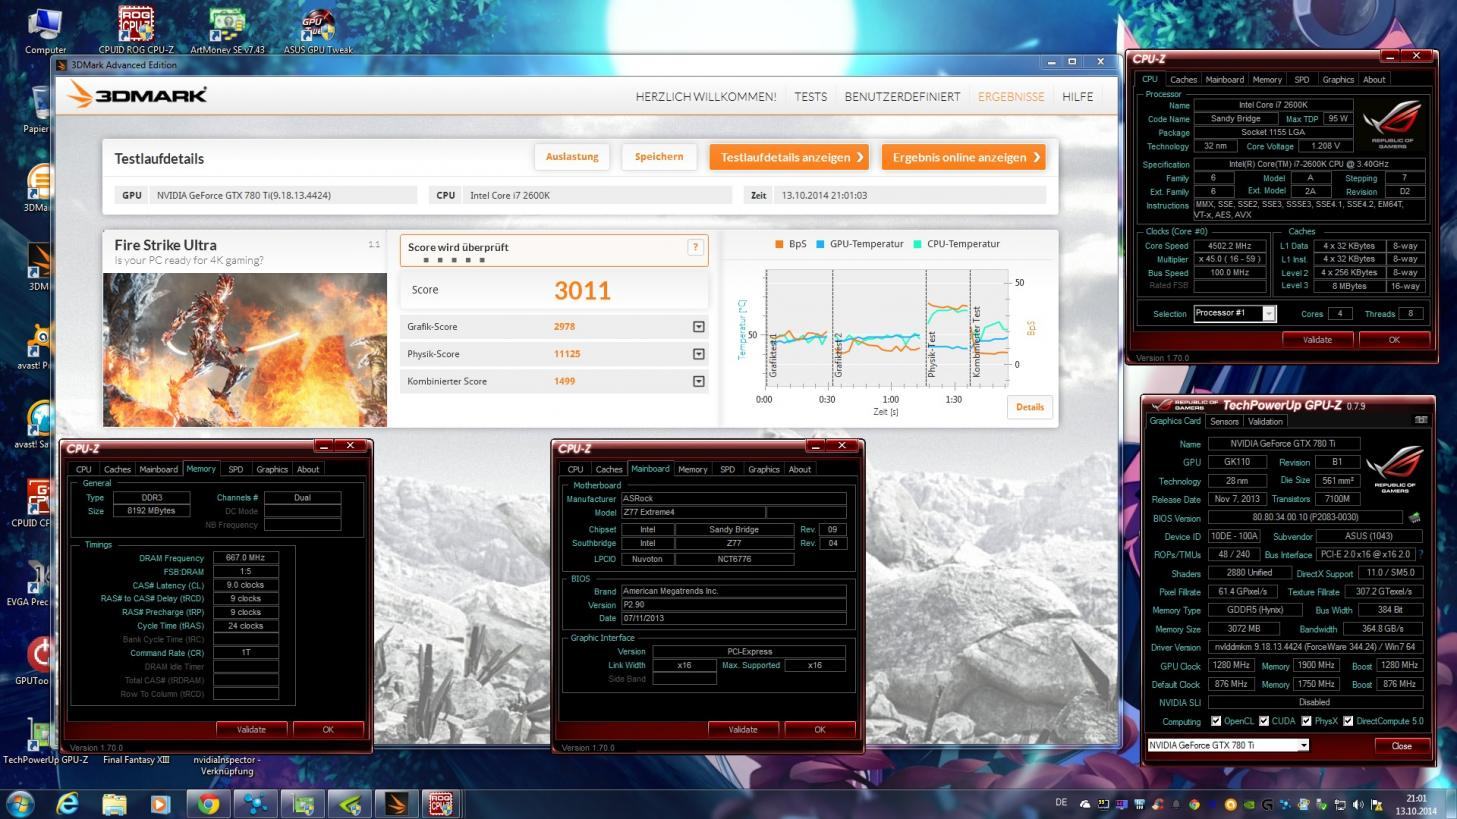Open the BENUTZERDEFINIERT tab

(x=902, y=97)
